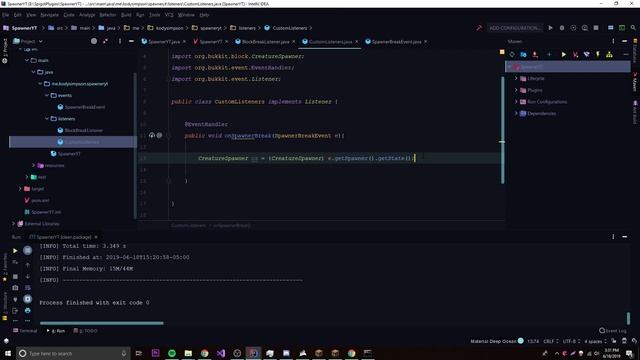640x360 pixels.
Task: Click the Debug bug icon in top toolbar
Action: coord(562,28)
